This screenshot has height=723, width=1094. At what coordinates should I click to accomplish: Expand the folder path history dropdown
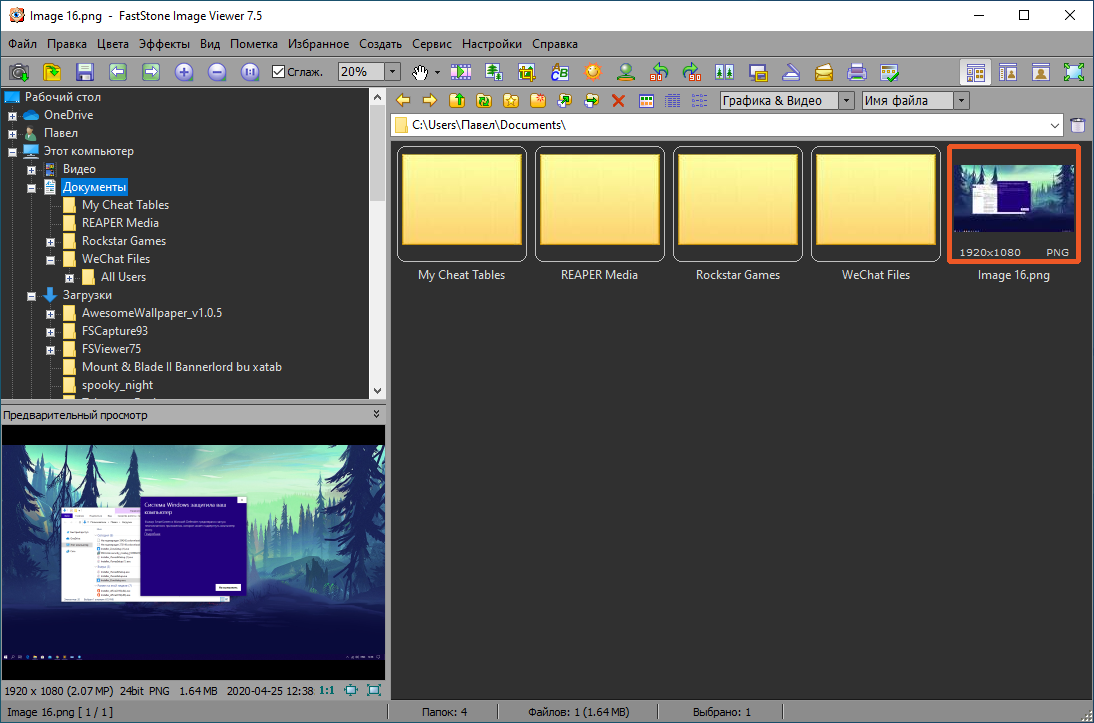point(1055,126)
